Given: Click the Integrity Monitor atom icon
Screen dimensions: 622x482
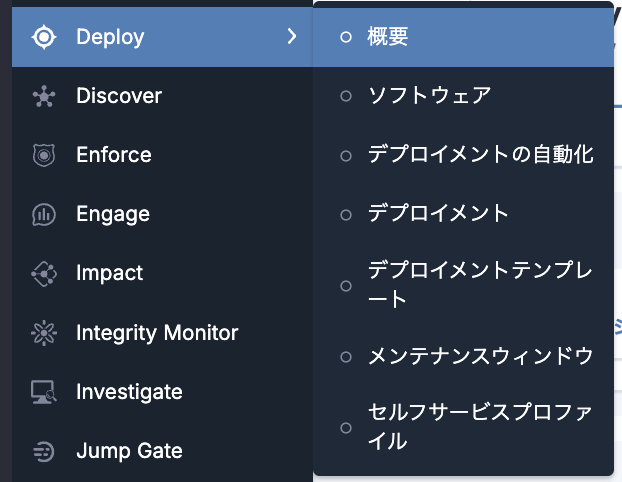Looking at the screenshot, I should [43, 332].
